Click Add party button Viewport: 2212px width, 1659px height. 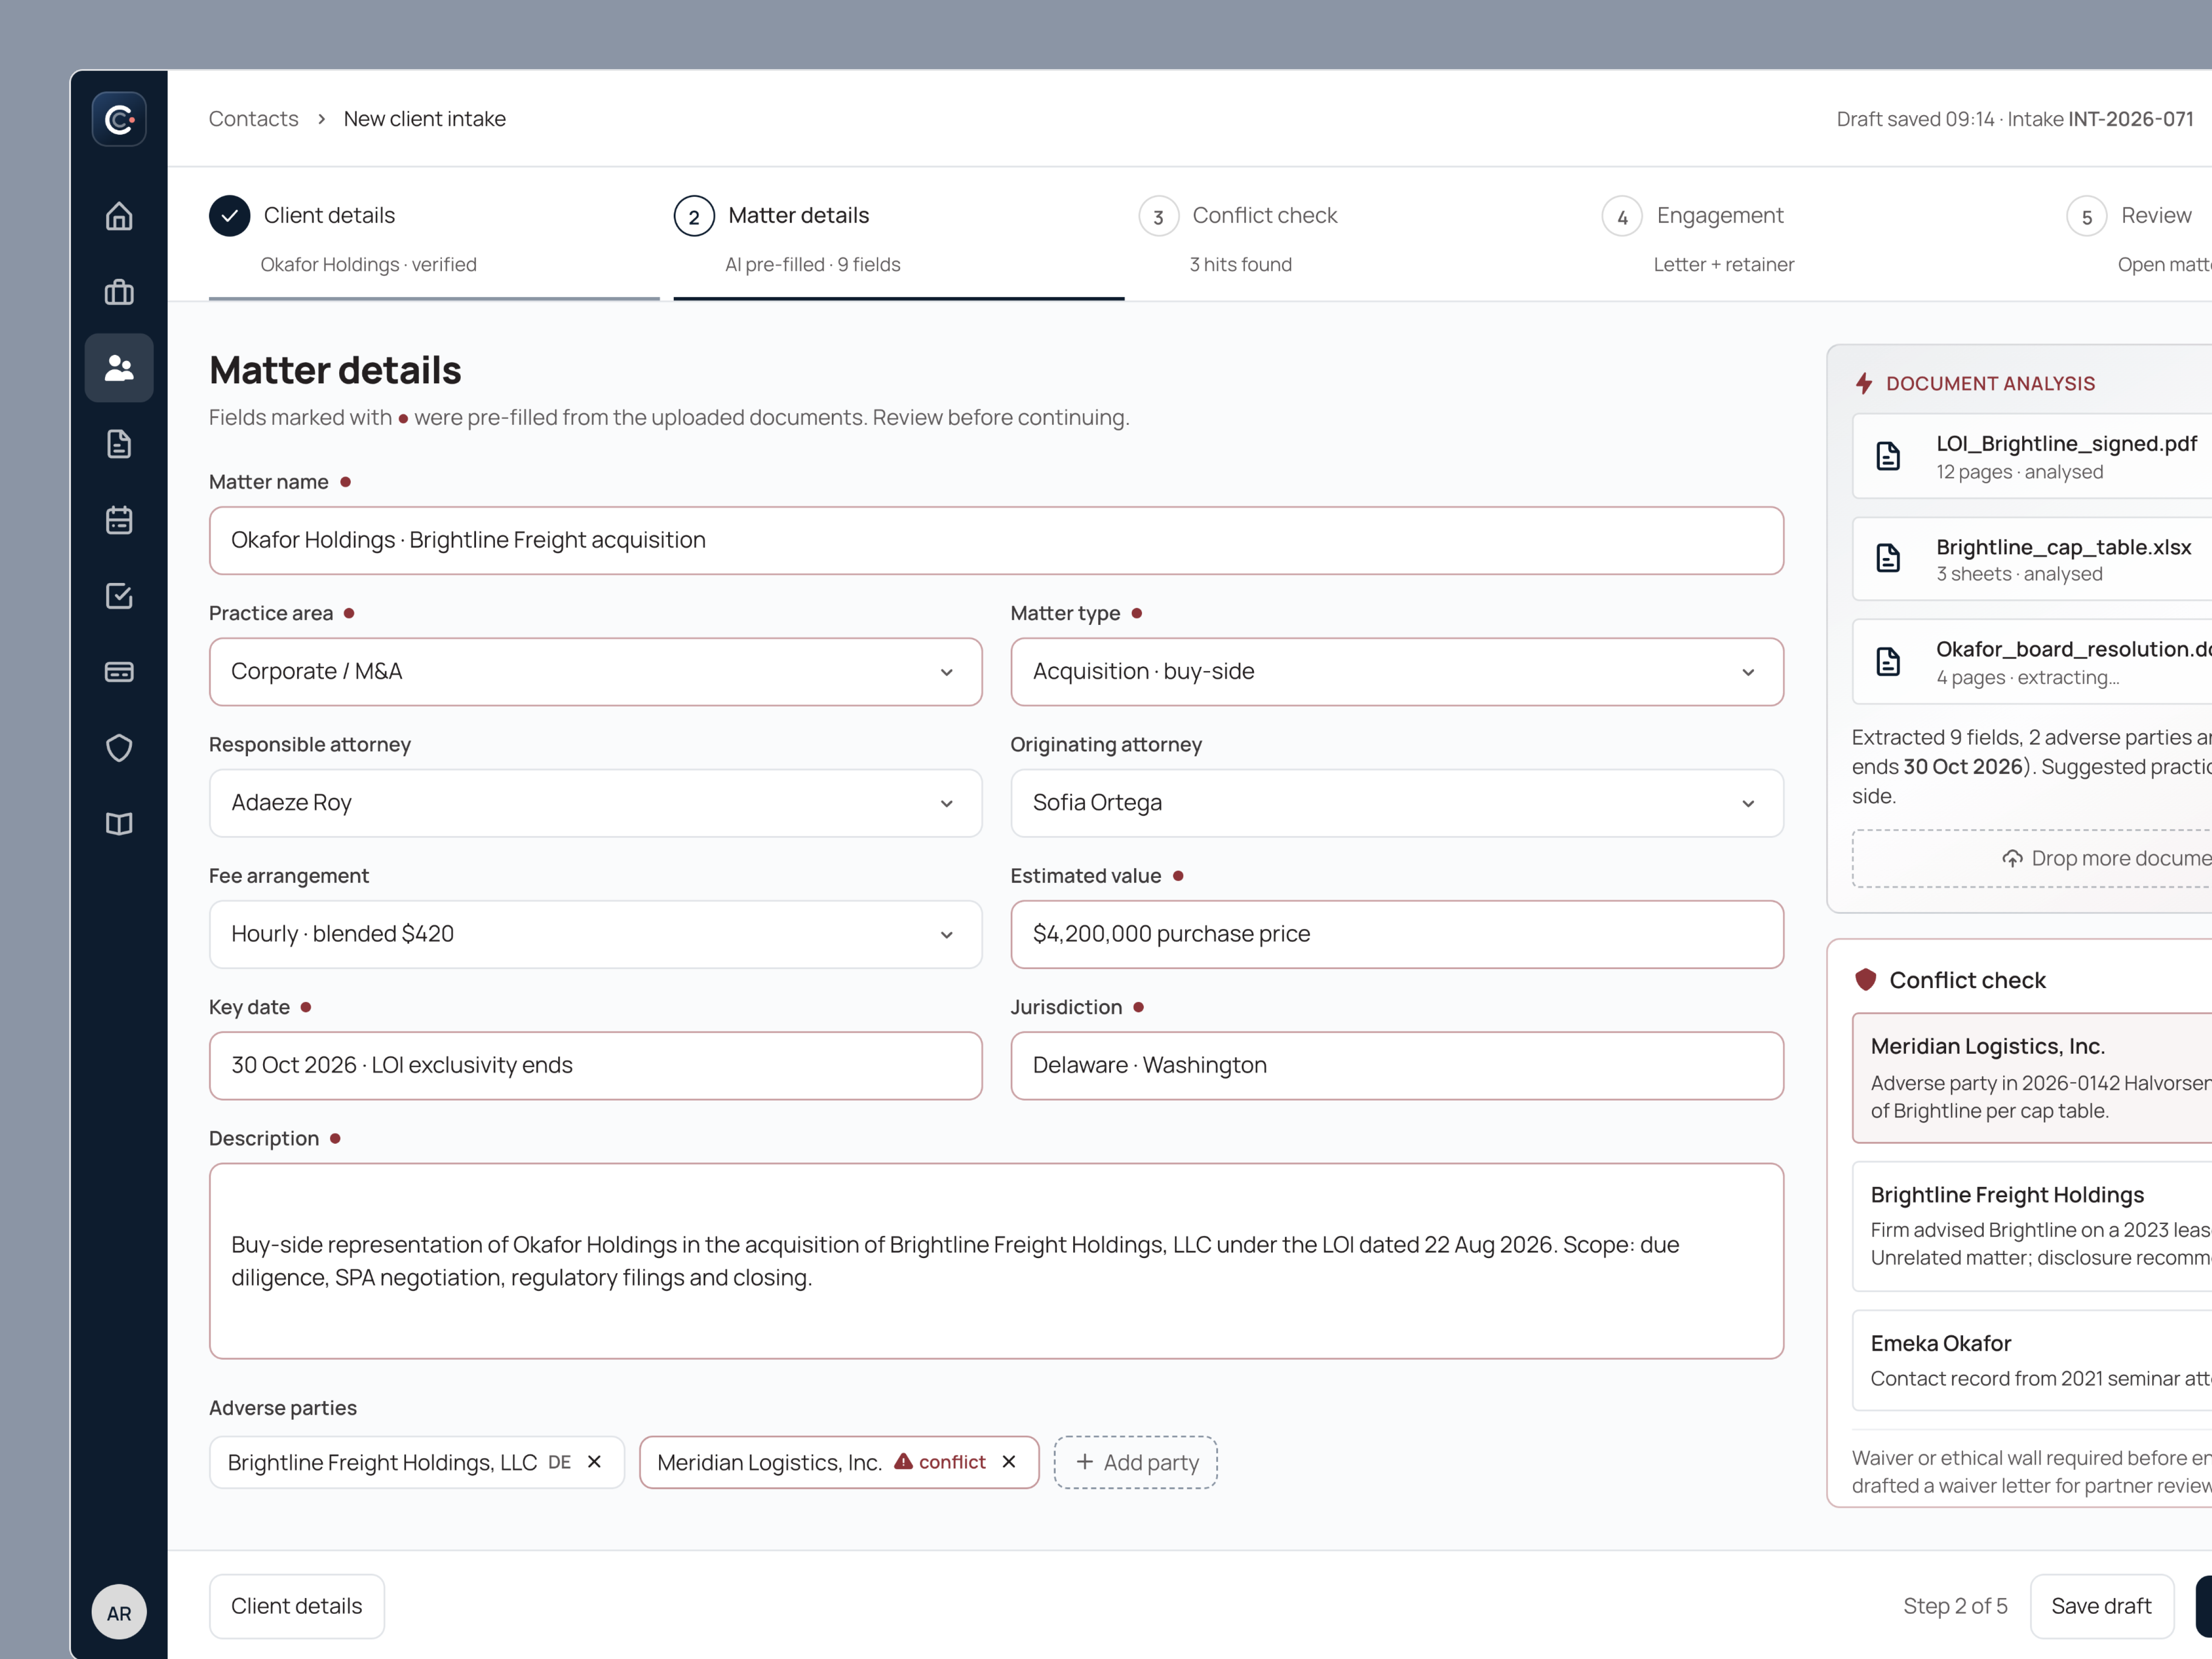tap(1136, 1462)
